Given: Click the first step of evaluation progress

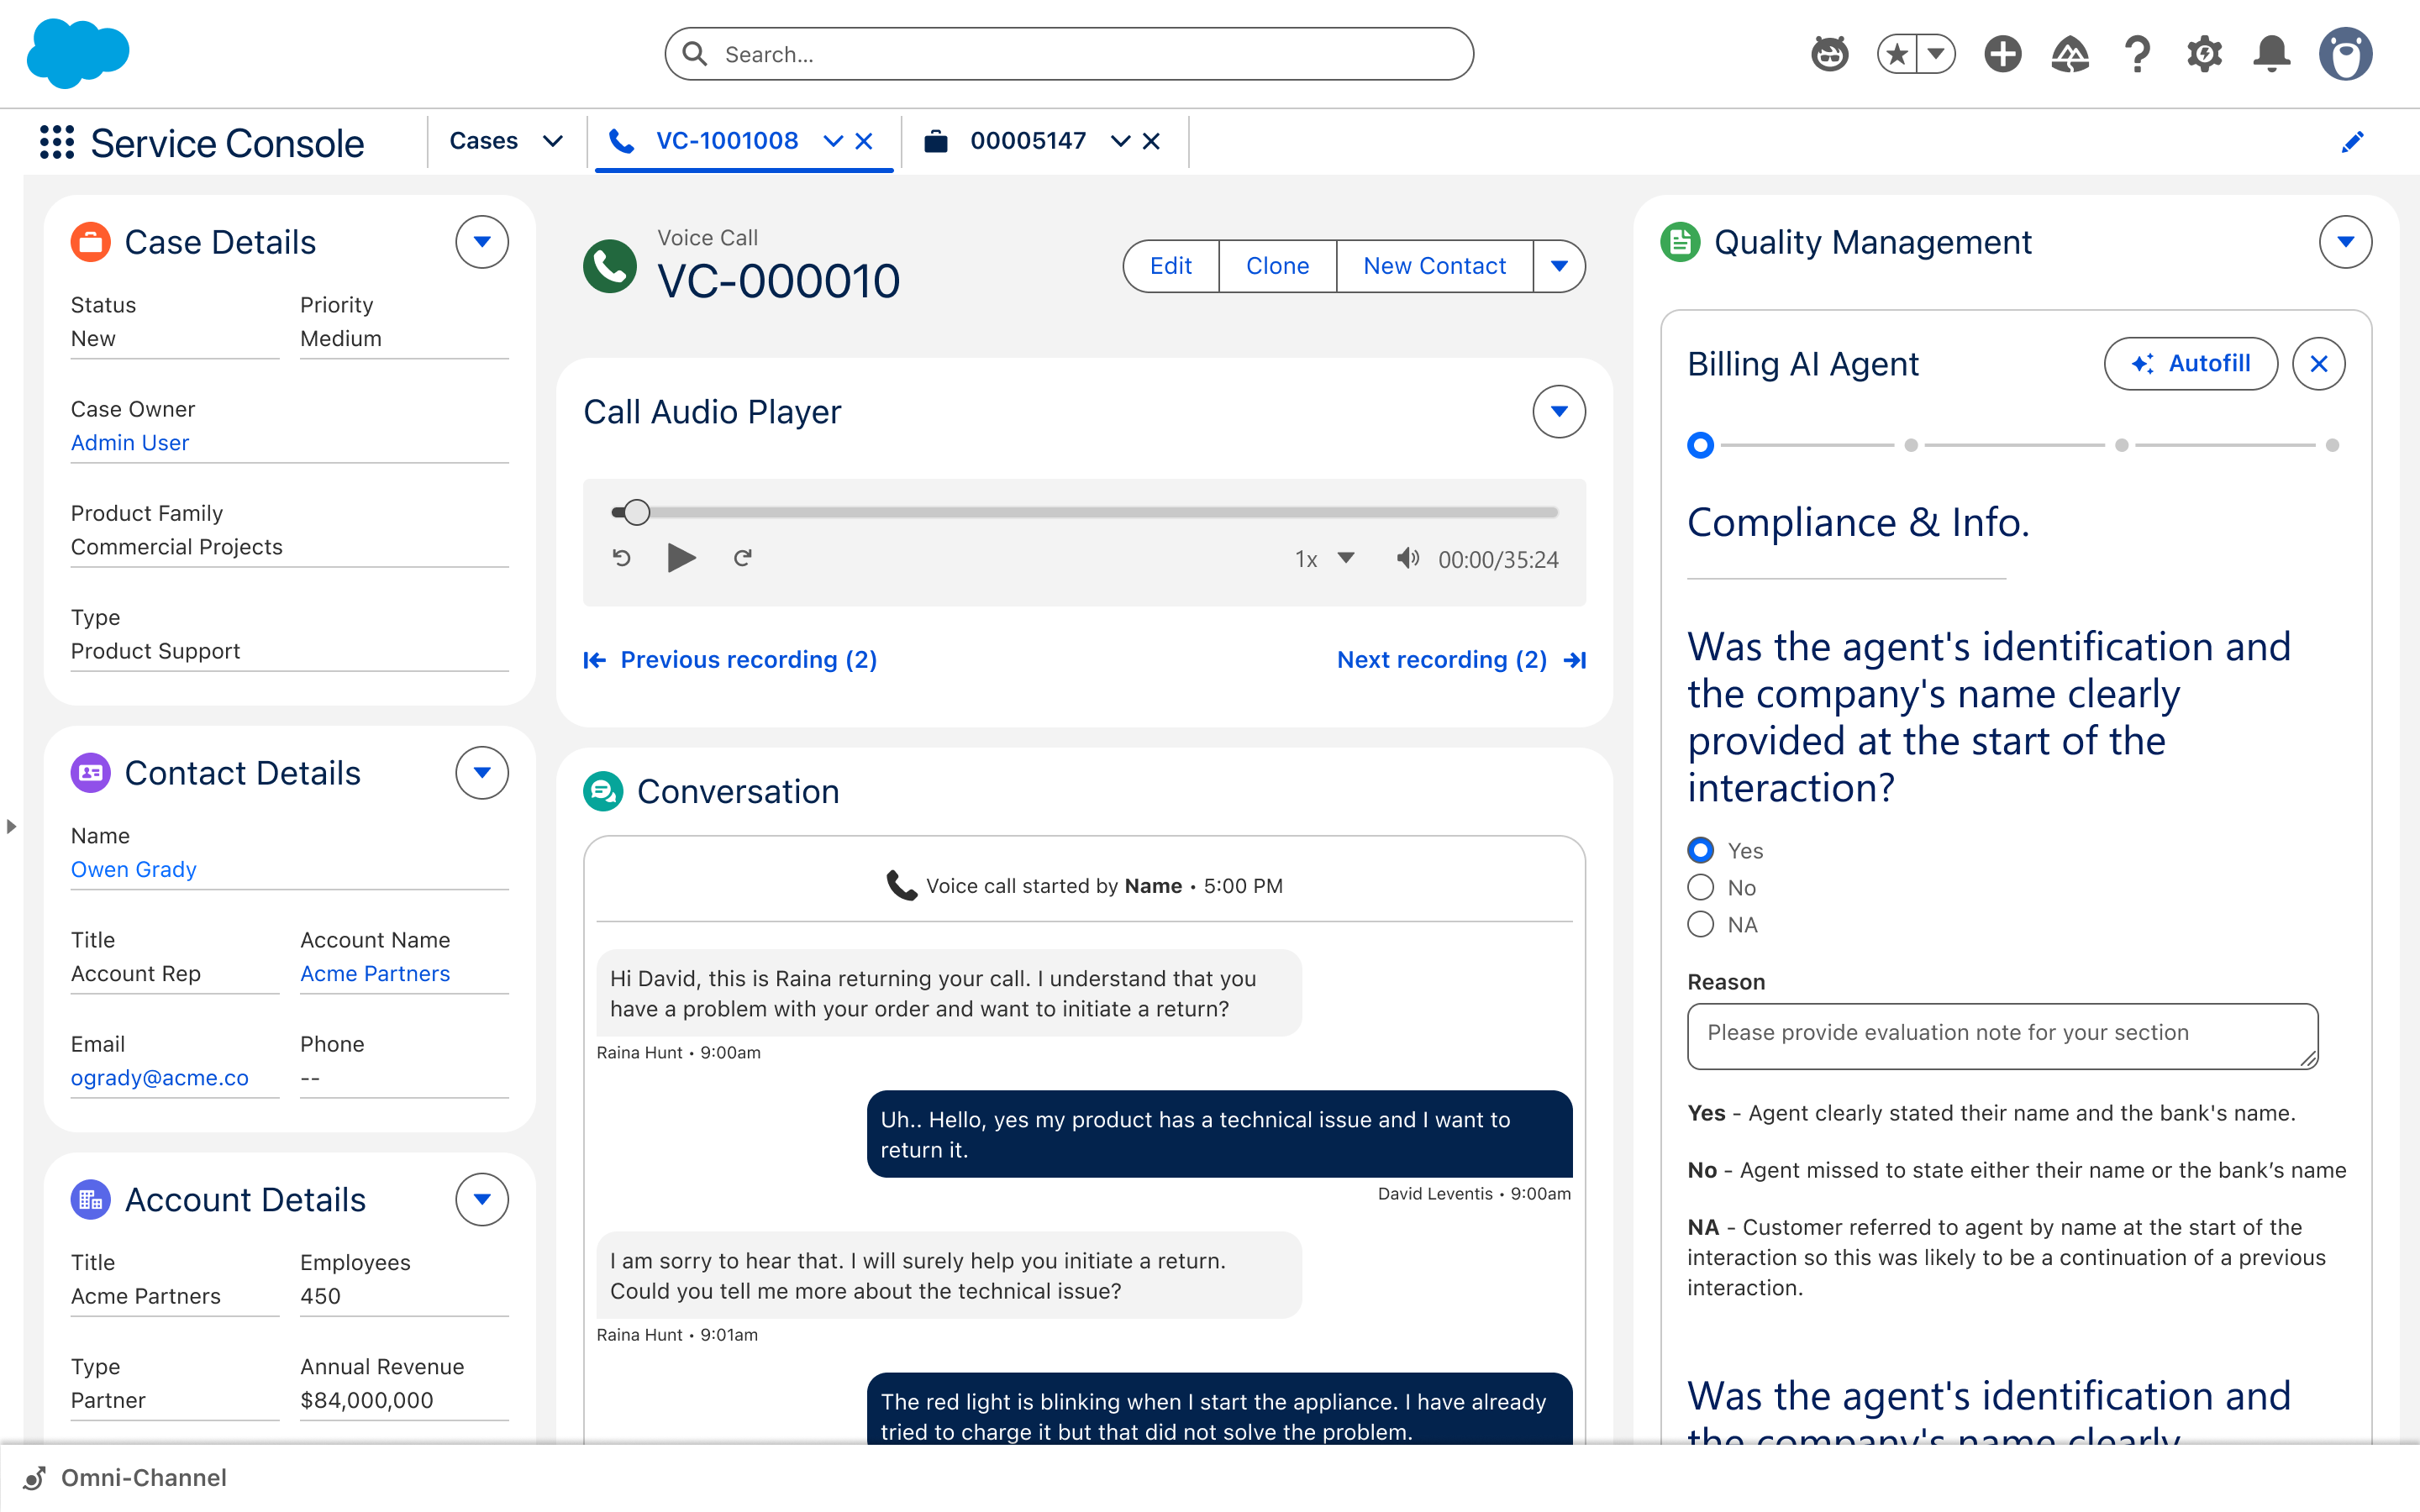Looking at the screenshot, I should [1701, 445].
